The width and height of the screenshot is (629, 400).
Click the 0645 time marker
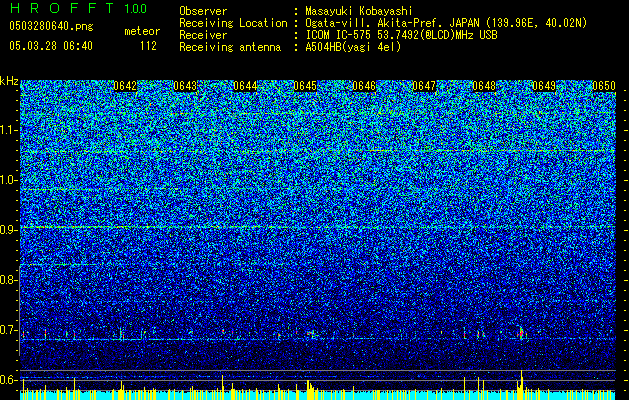305,86
